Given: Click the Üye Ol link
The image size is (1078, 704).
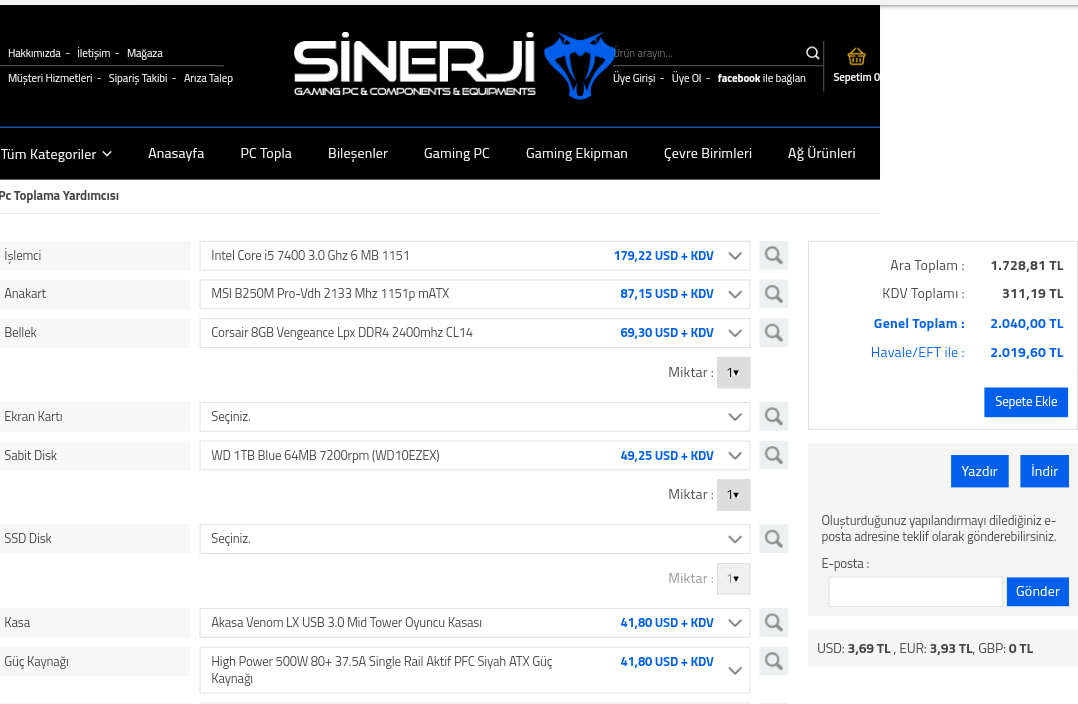Looking at the screenshot, I should click(x=686, y=78).
